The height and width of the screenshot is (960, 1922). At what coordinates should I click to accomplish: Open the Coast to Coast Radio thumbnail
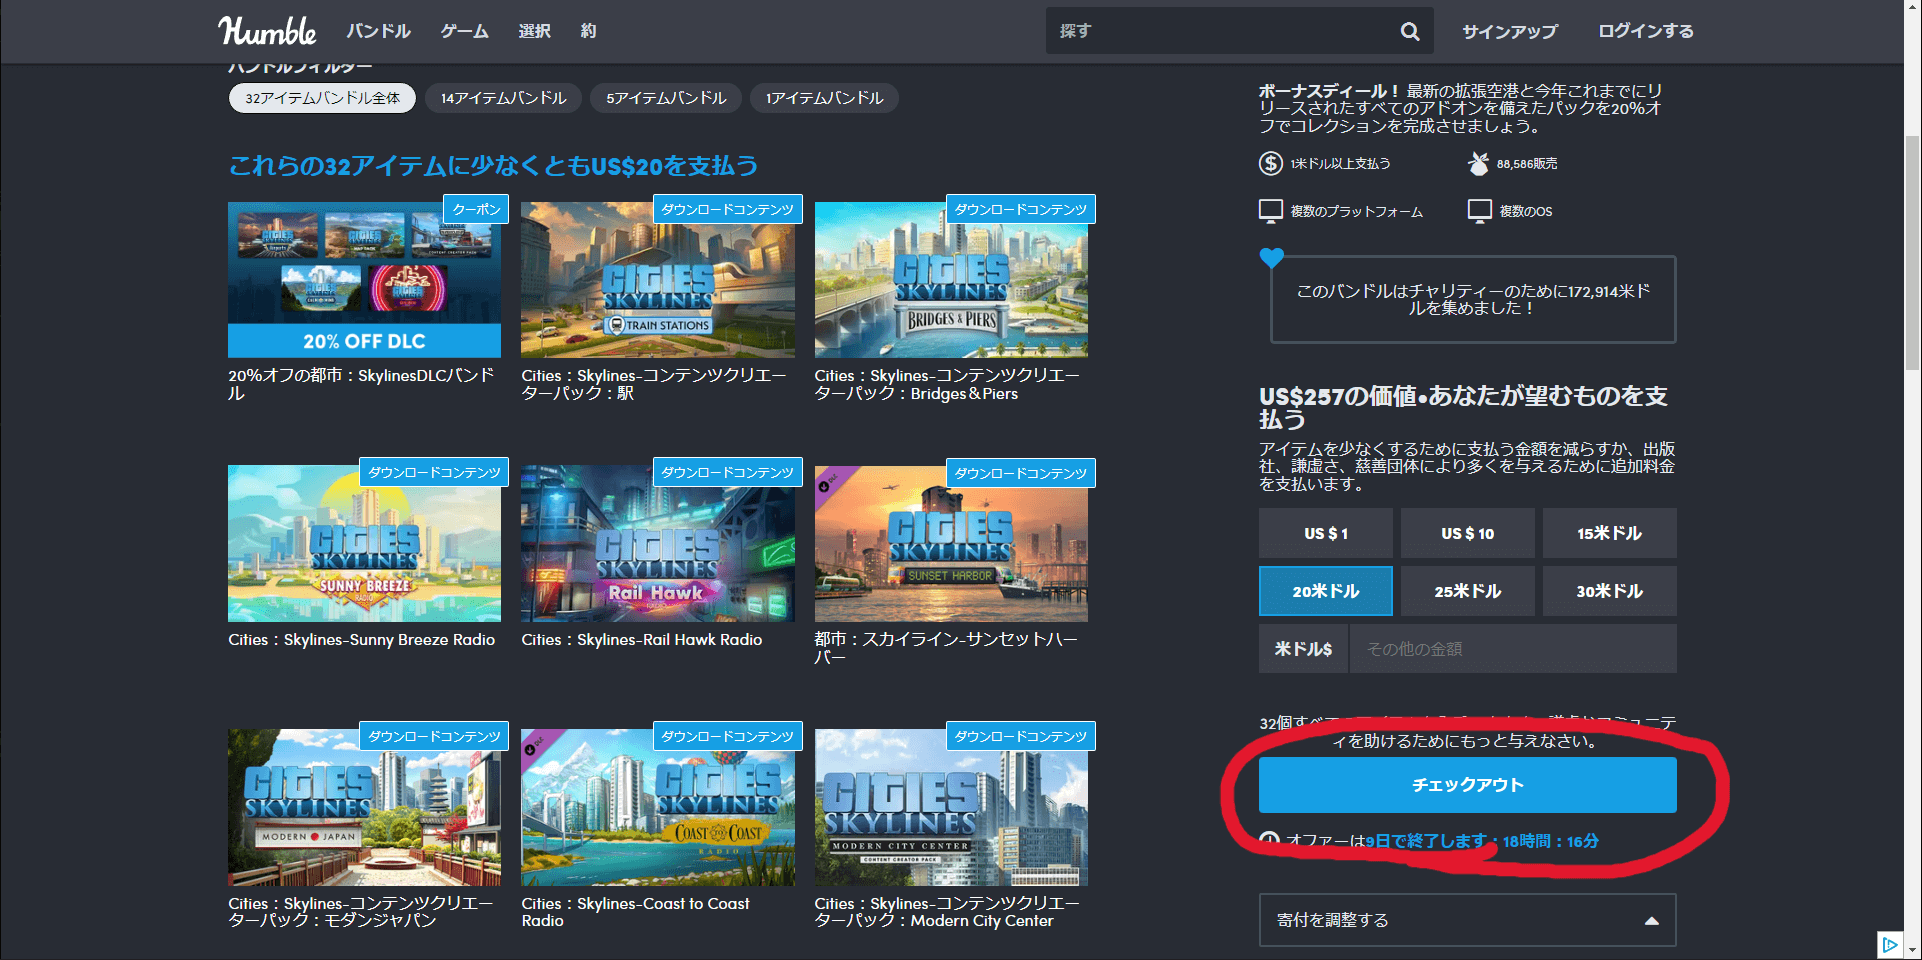tap(658, 808)
